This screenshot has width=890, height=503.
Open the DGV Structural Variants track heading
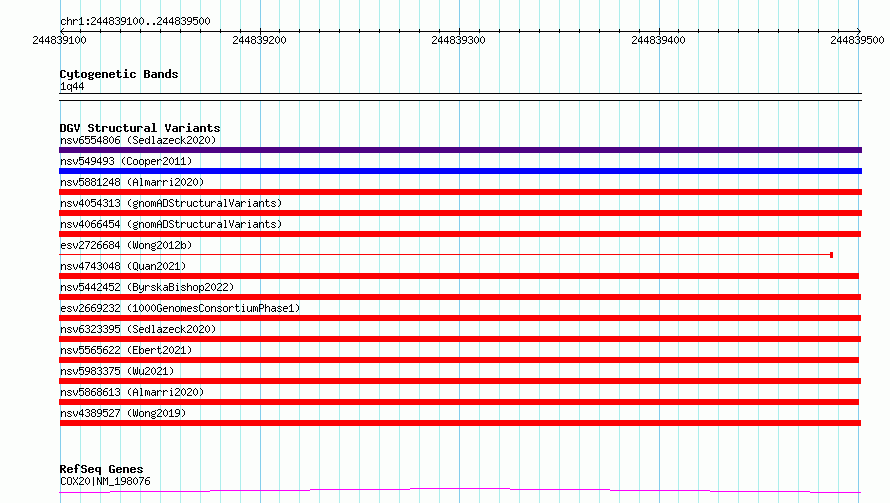click(x=140, y=128)
